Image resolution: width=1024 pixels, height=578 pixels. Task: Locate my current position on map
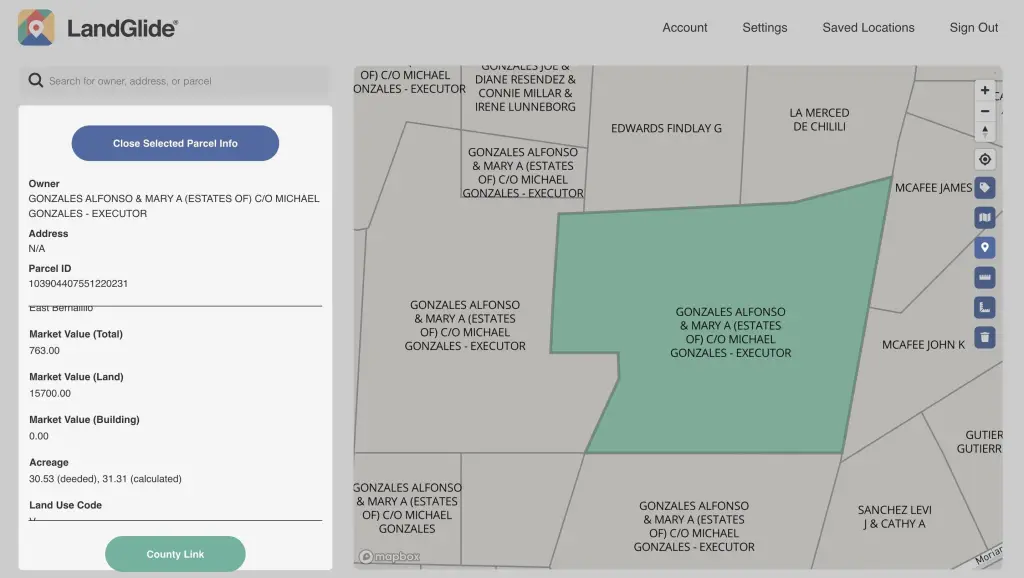click(985, 160)
